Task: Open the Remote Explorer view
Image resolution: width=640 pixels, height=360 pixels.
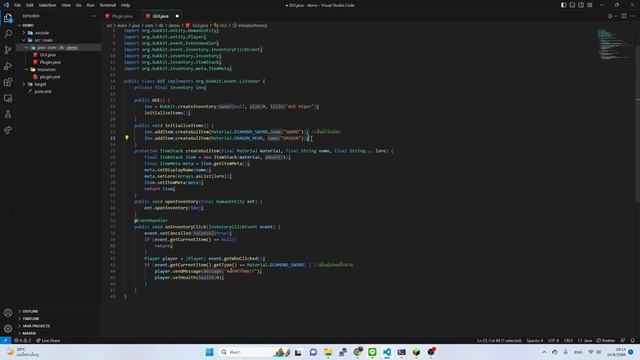Action: [8, 98]
